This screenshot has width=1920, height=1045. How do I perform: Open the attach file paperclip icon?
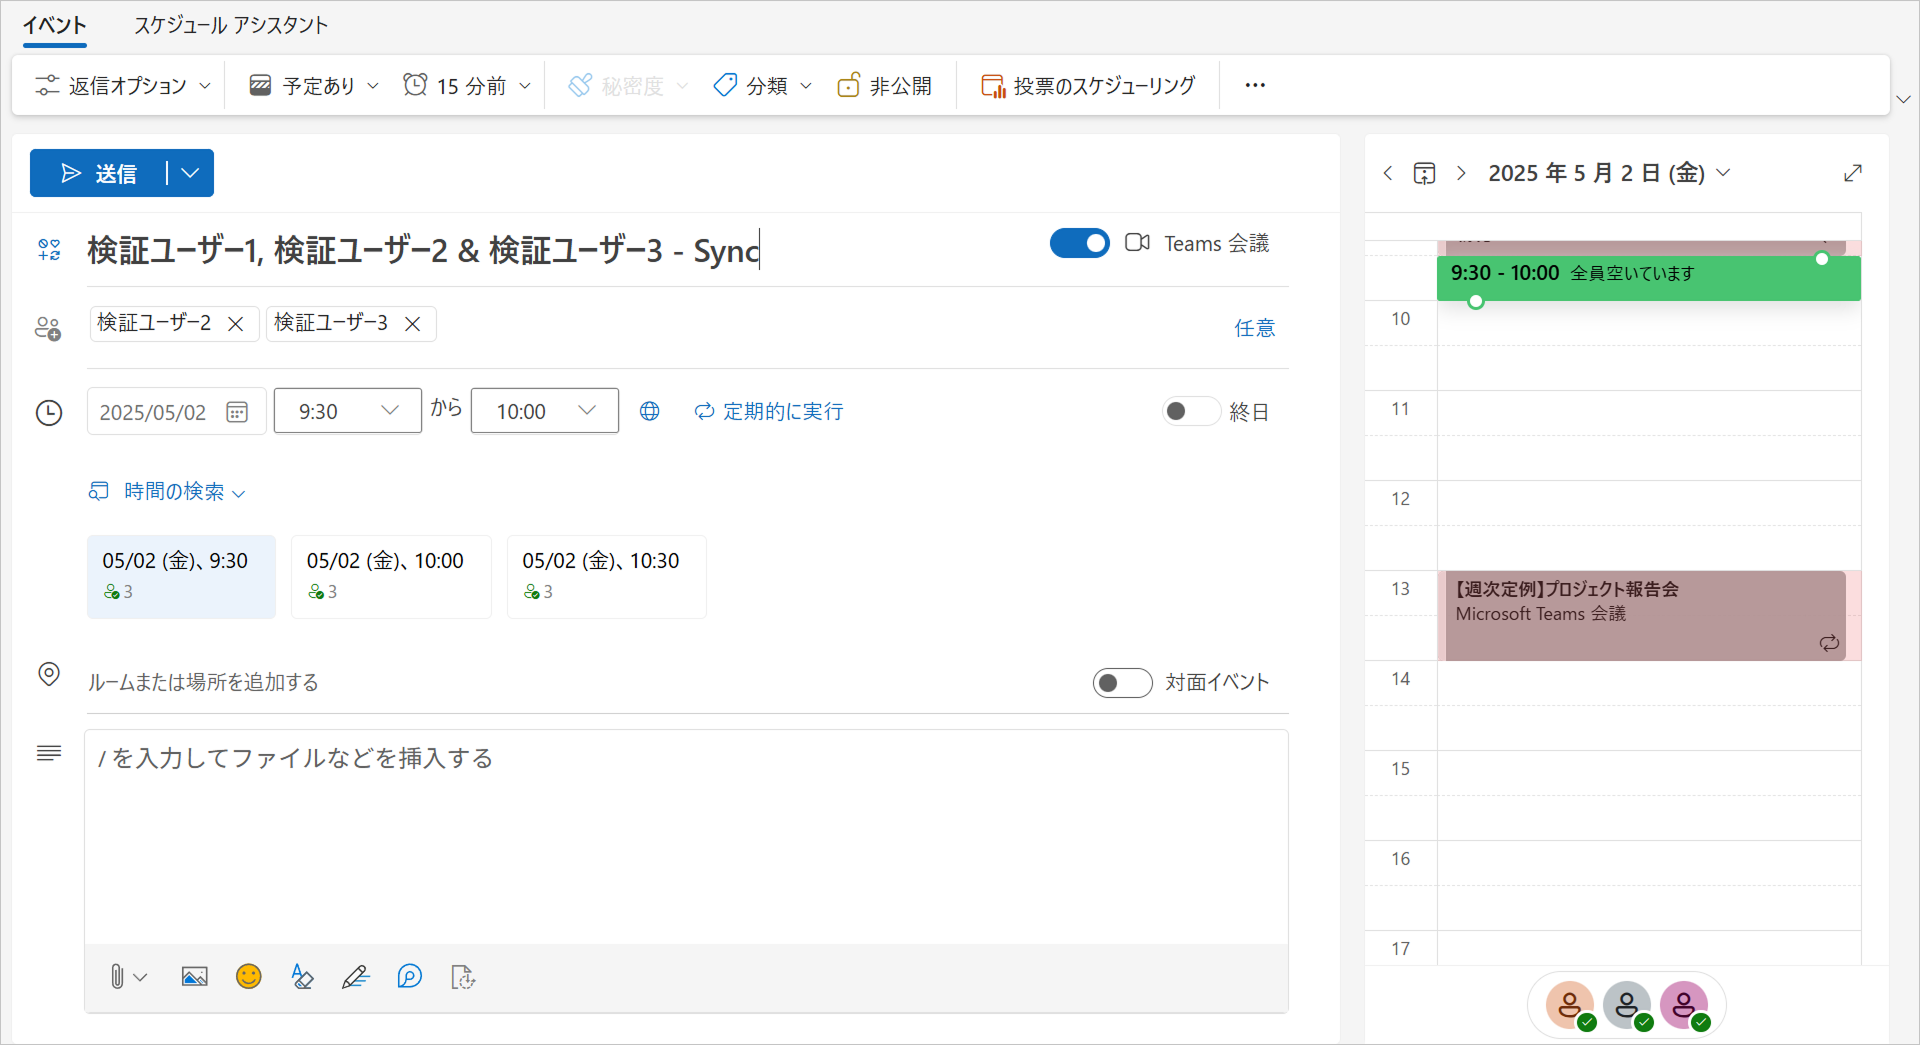(x=117, y=977)
